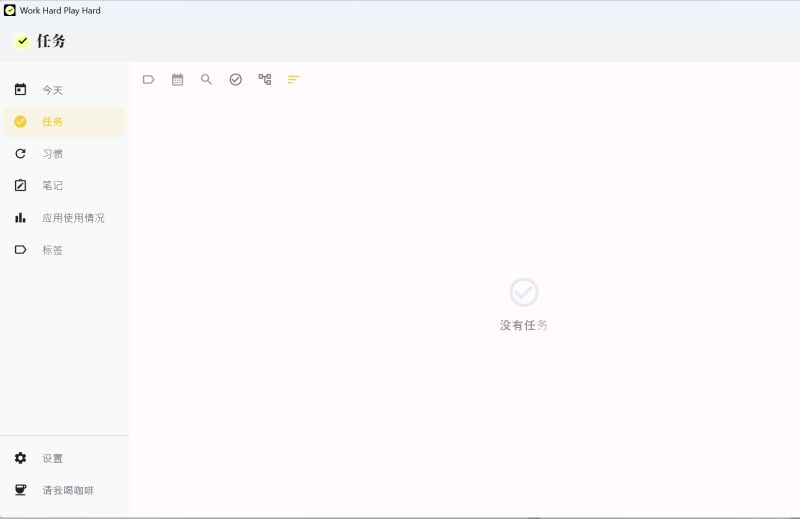Click the Today calendar sidebar icon
Viewport: 800px width, 519px height.
coord(20,89)
